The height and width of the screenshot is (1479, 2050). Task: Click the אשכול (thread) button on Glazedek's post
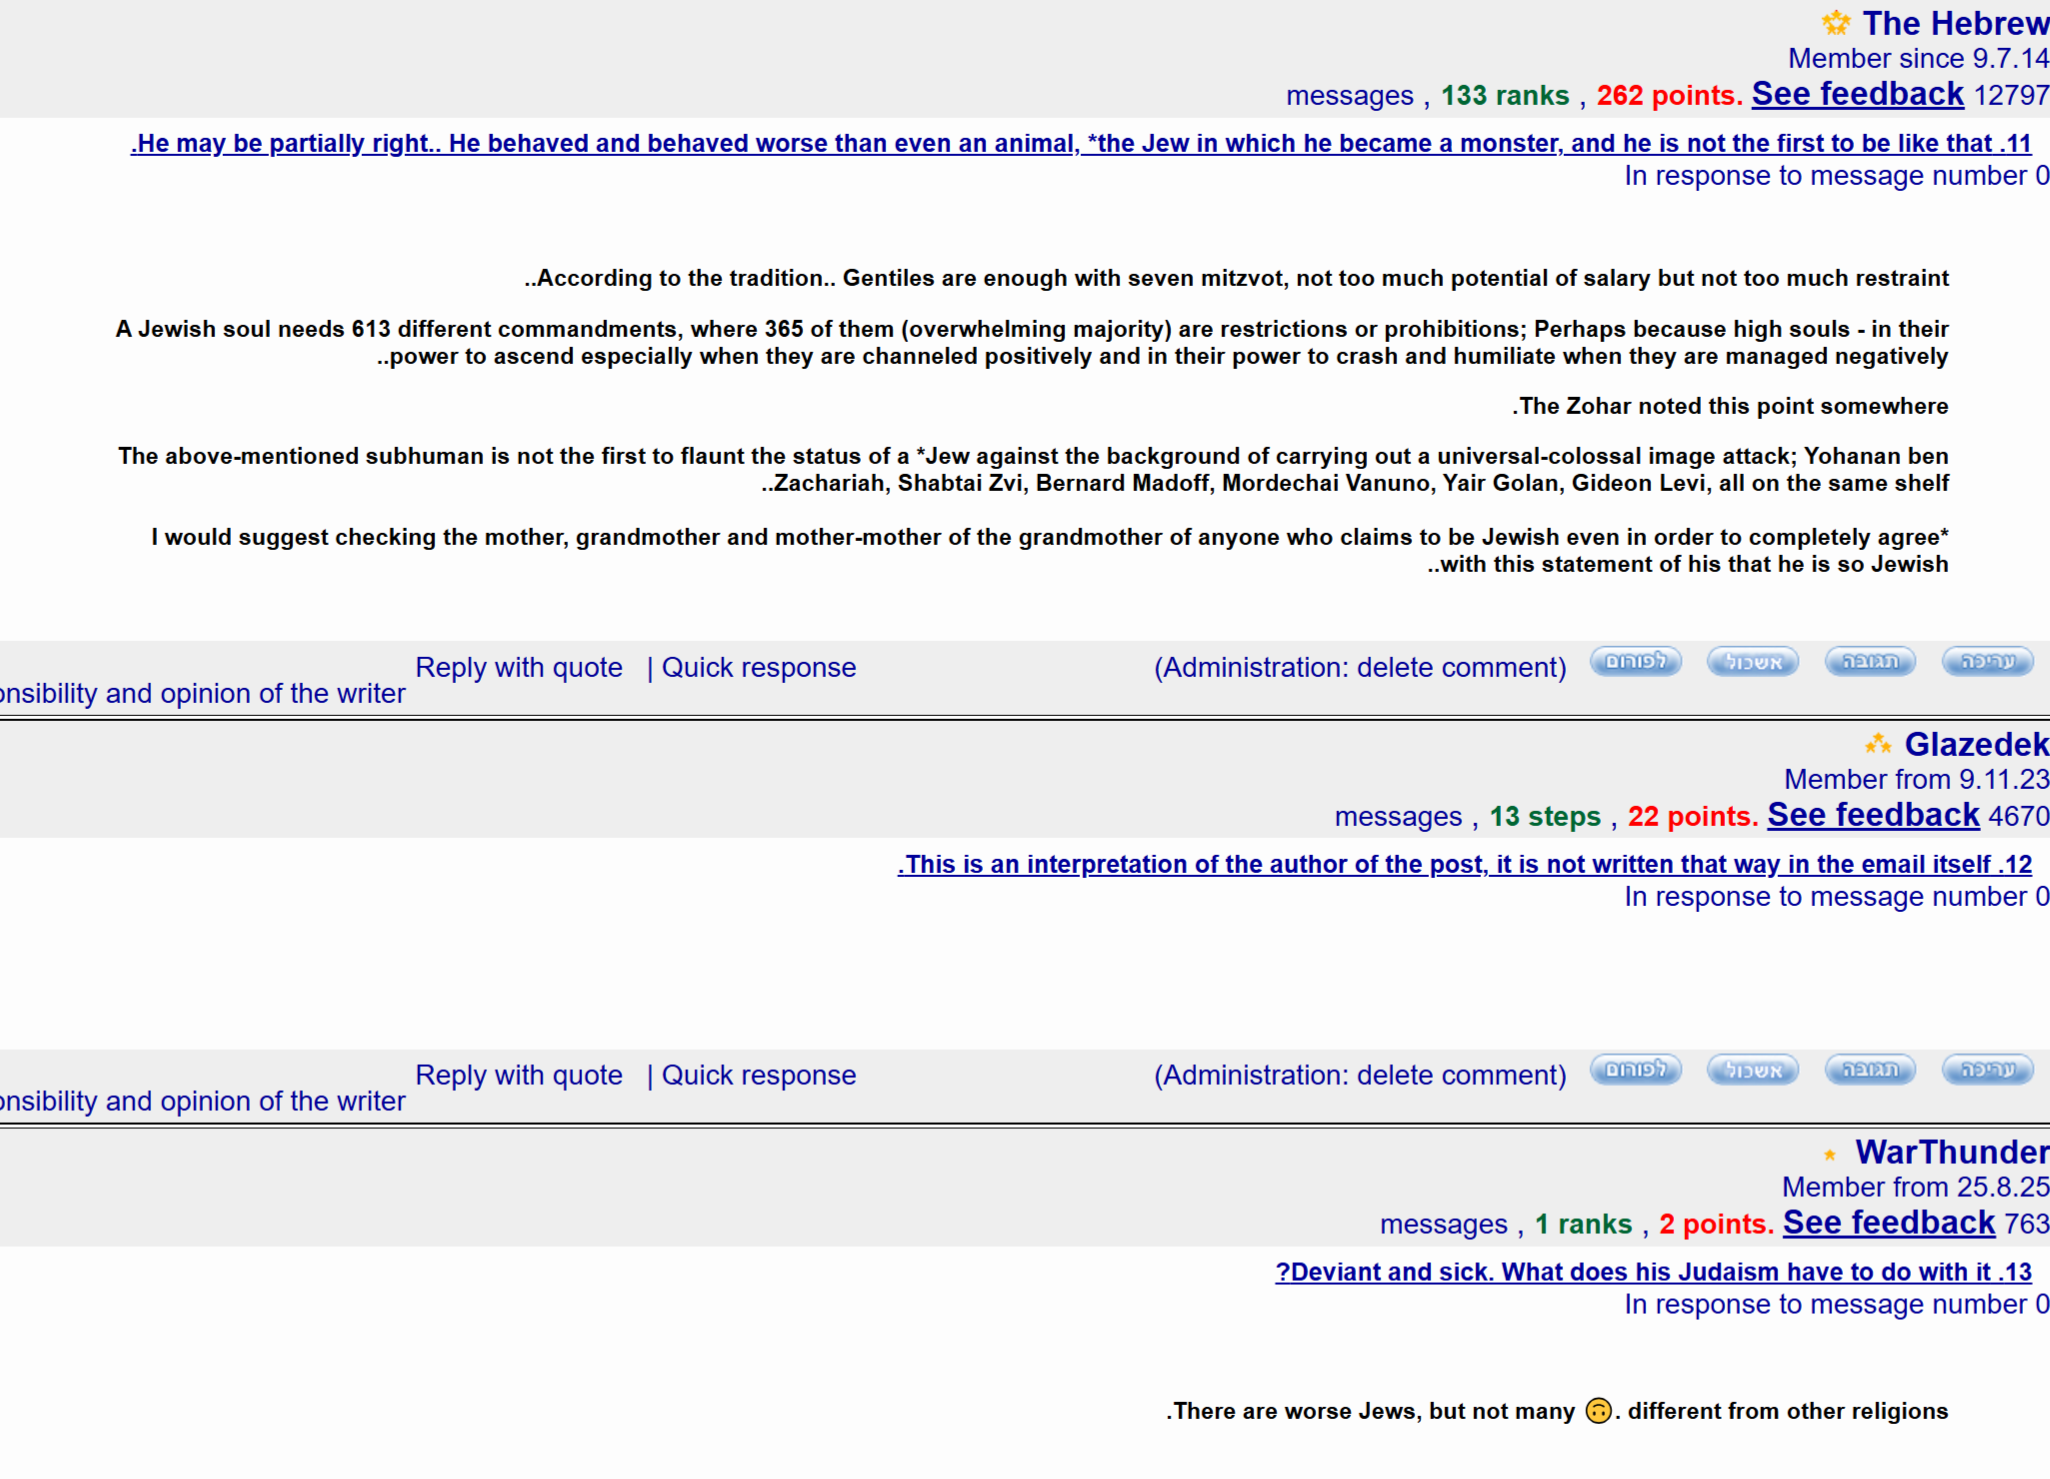(x=1752, y=1070)
